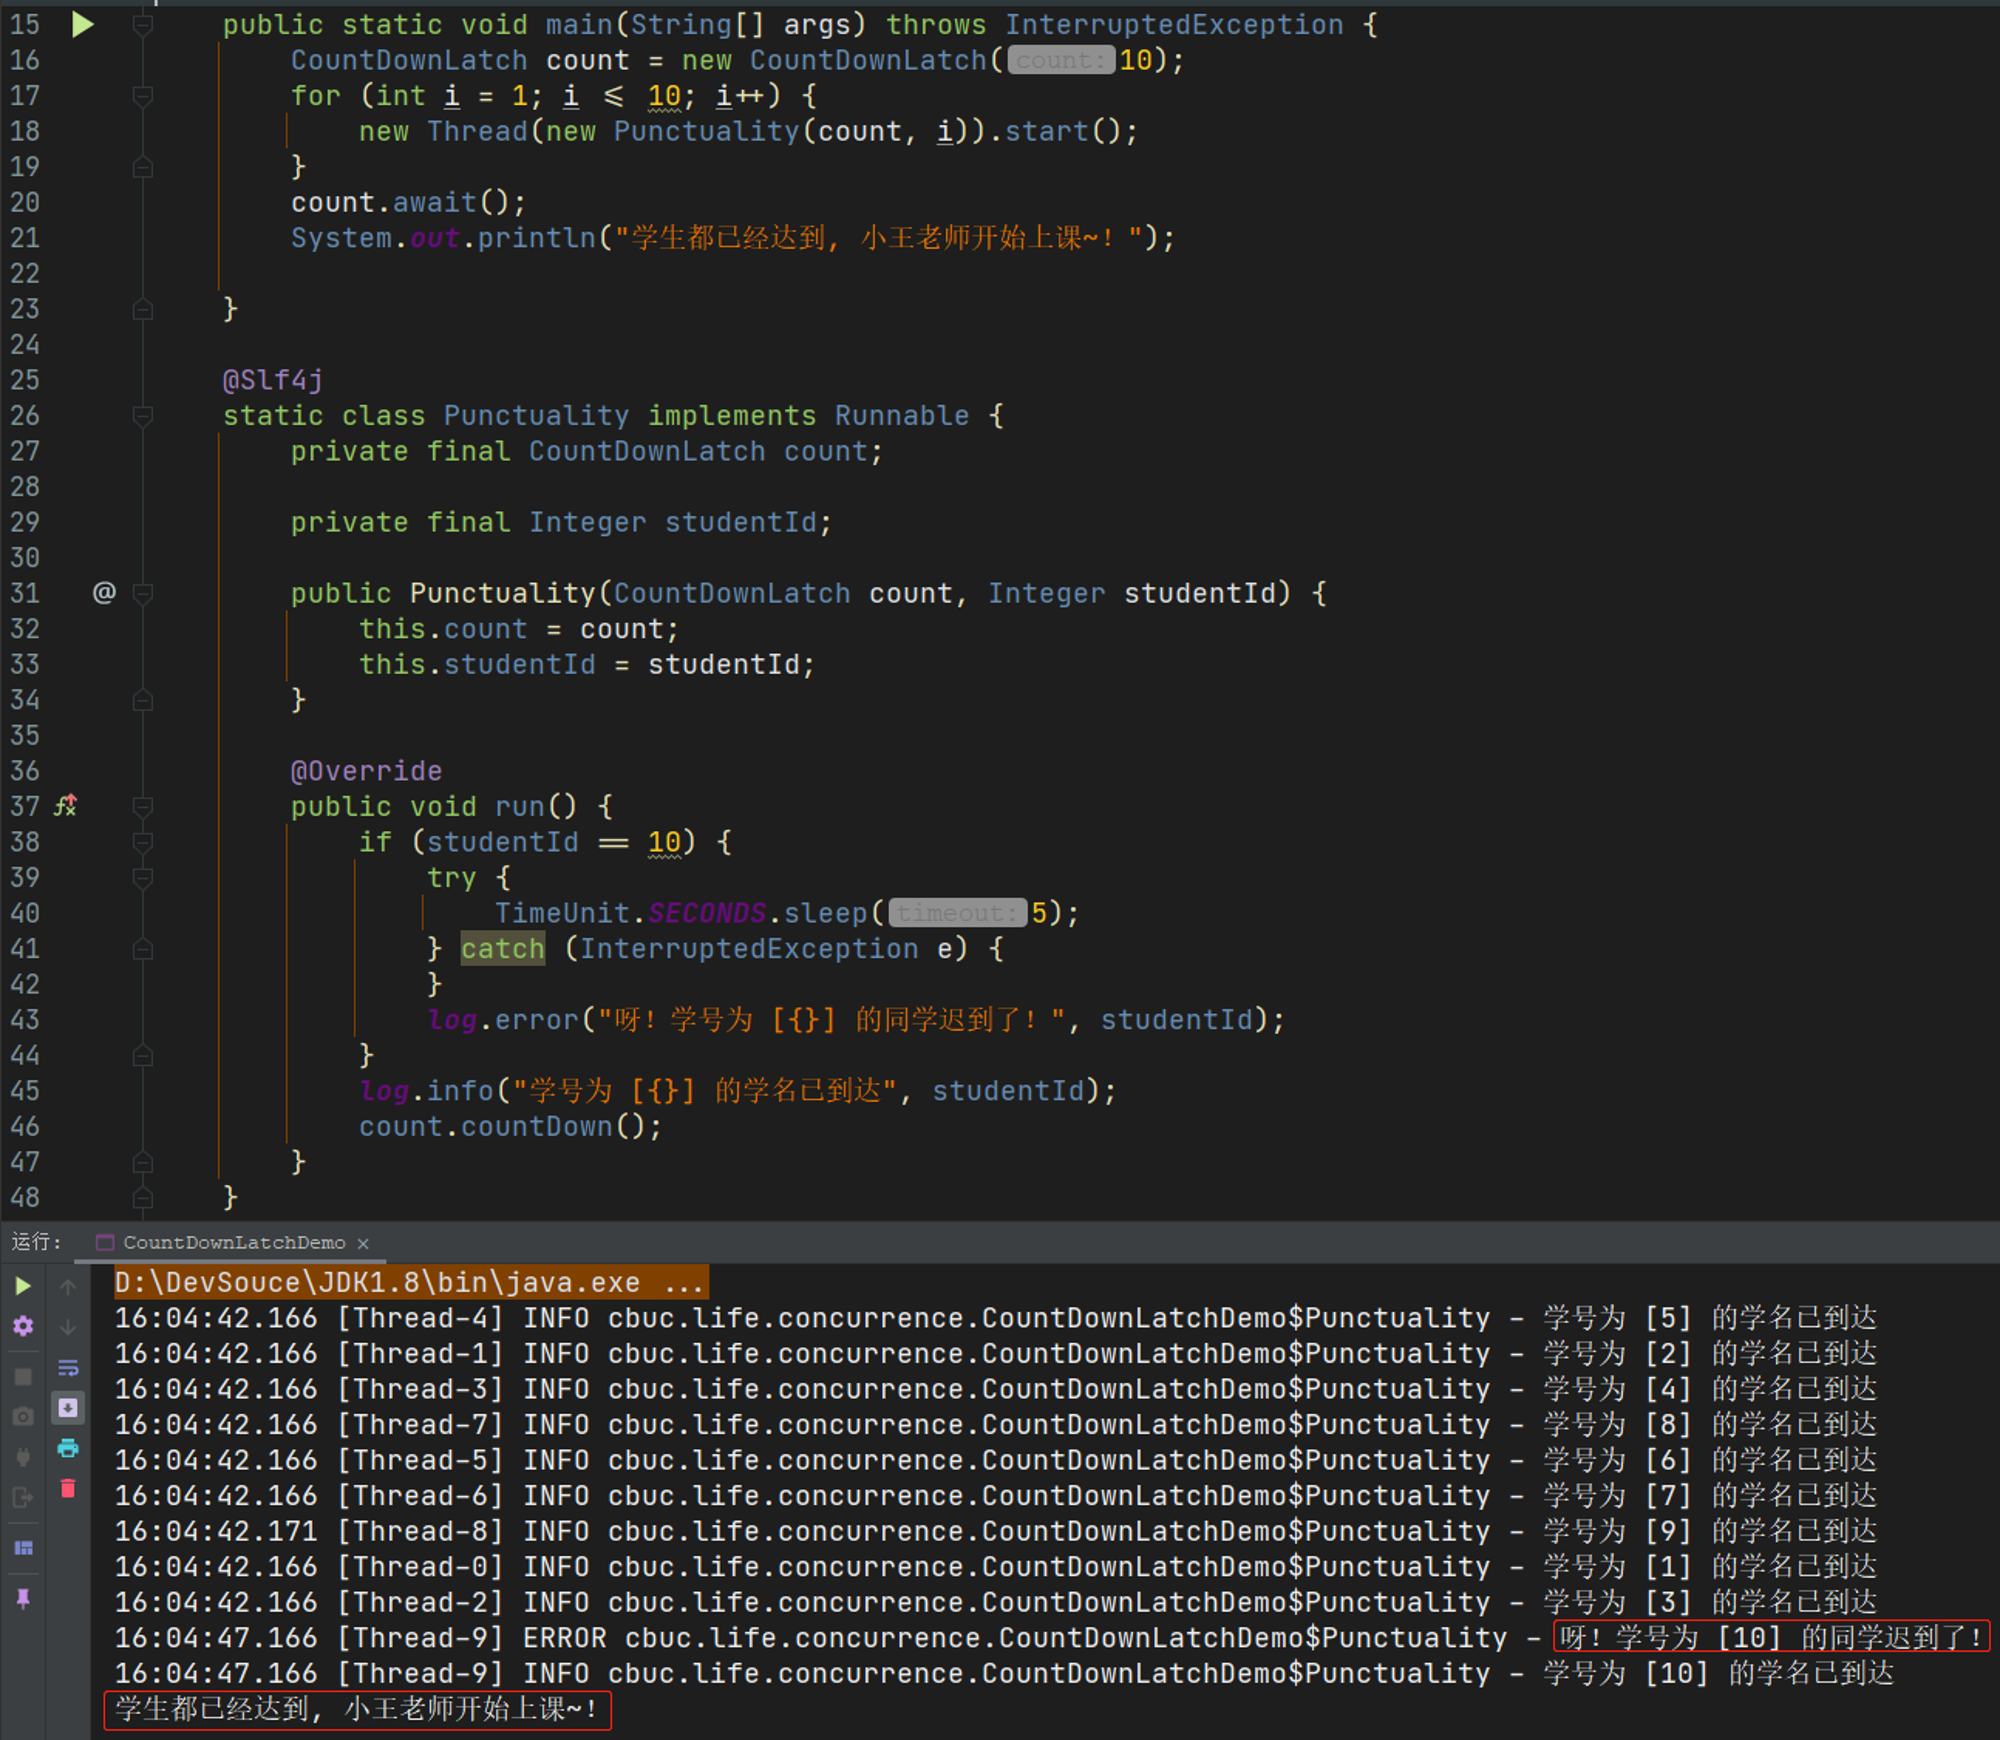Screen dimensions: 2000x1740
Task: Click the run configuration icon beside the CountDownLatchDemo tab
Action: [105, 1243]
